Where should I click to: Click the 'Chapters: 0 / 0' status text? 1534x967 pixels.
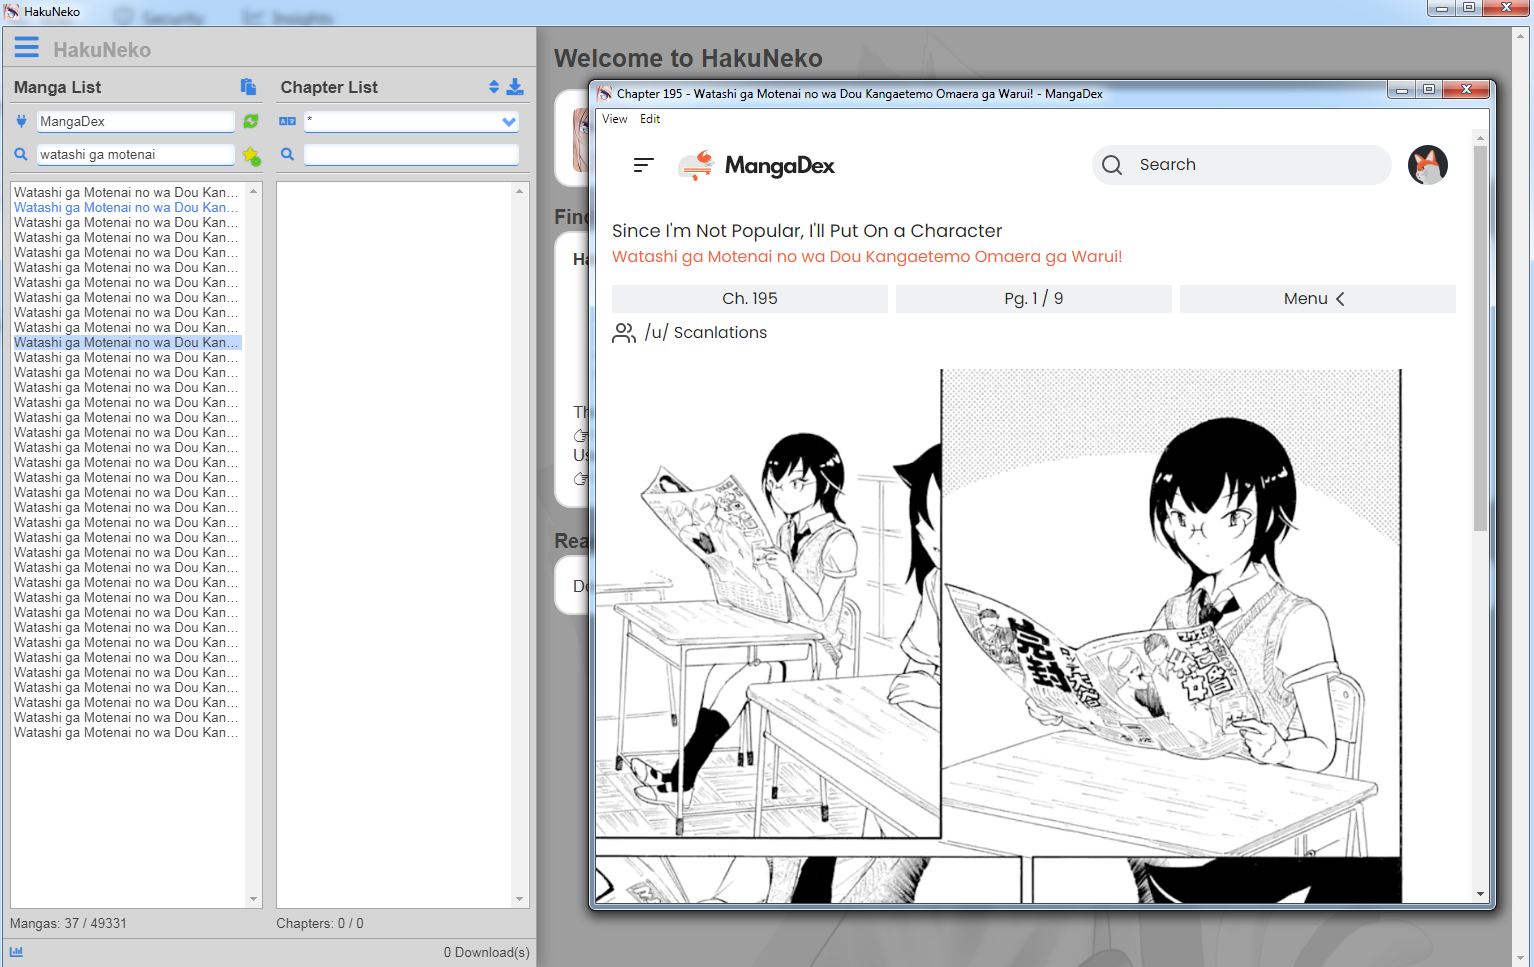320,923
